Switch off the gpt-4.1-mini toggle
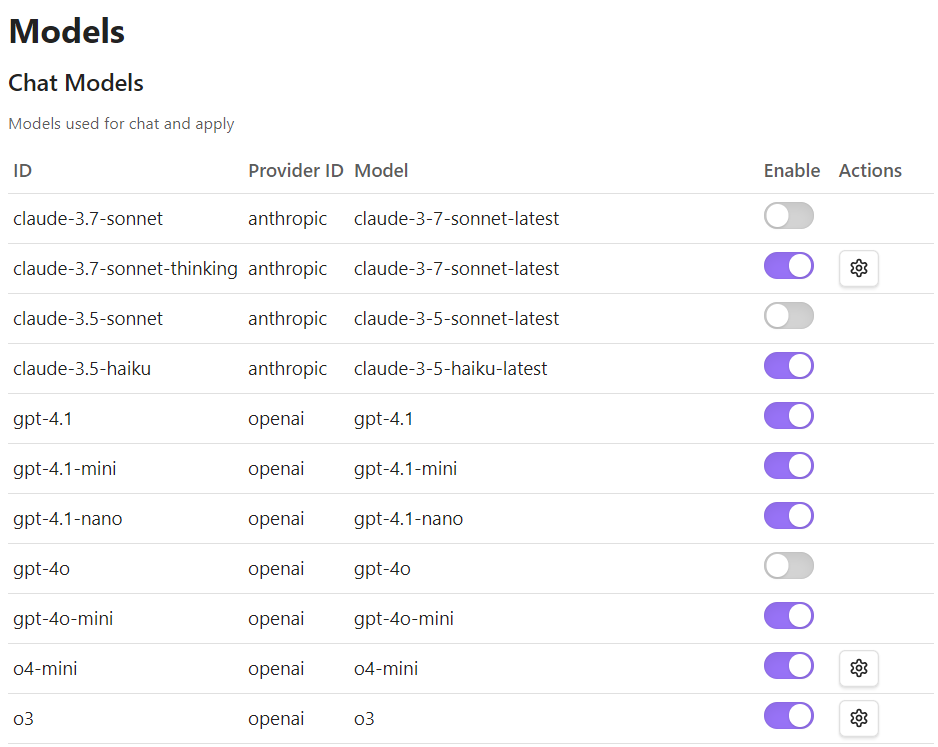 788,466
